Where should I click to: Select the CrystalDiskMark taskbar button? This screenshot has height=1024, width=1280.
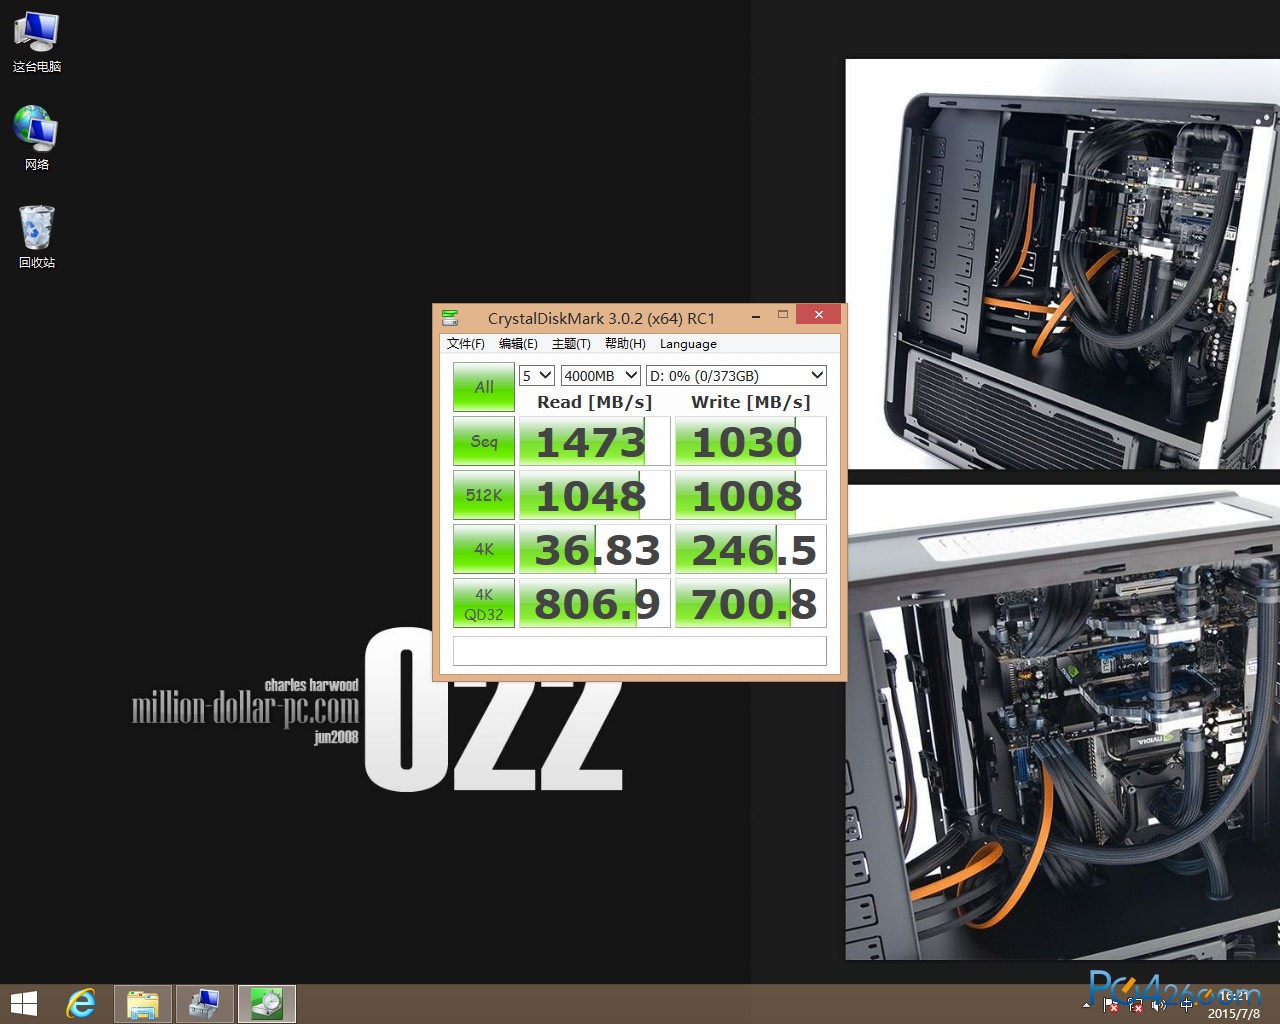point(267,1004)
